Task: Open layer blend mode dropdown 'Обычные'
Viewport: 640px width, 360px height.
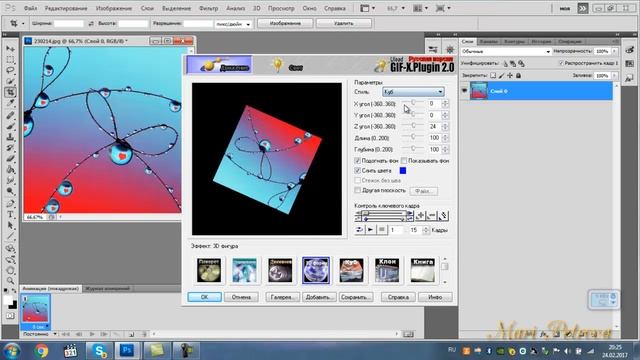Action: tap(506, 51)
